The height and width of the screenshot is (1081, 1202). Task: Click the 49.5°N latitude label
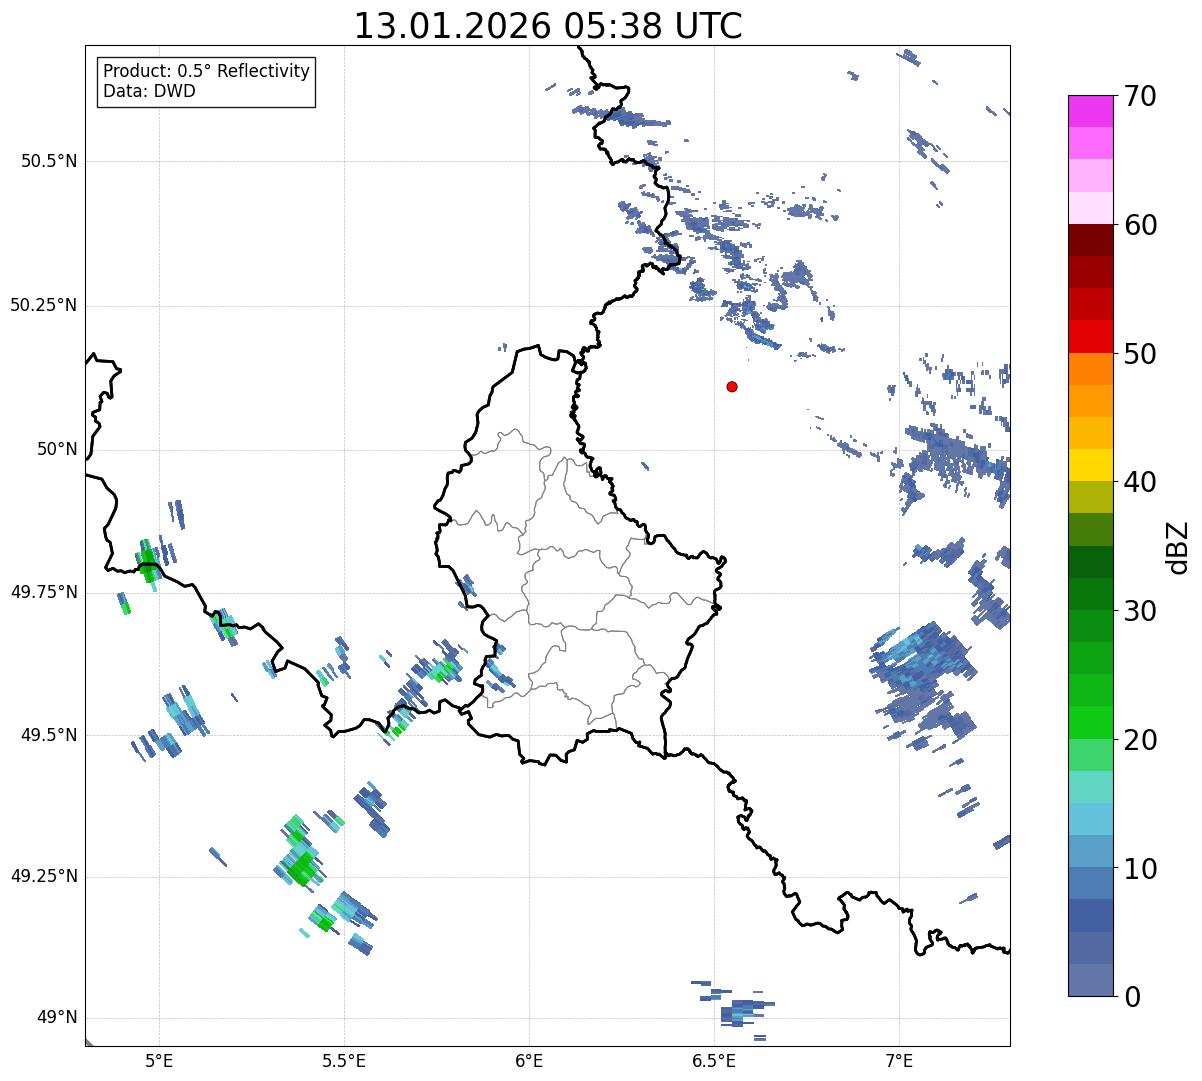pyautogui.click(x=49, y=735)
